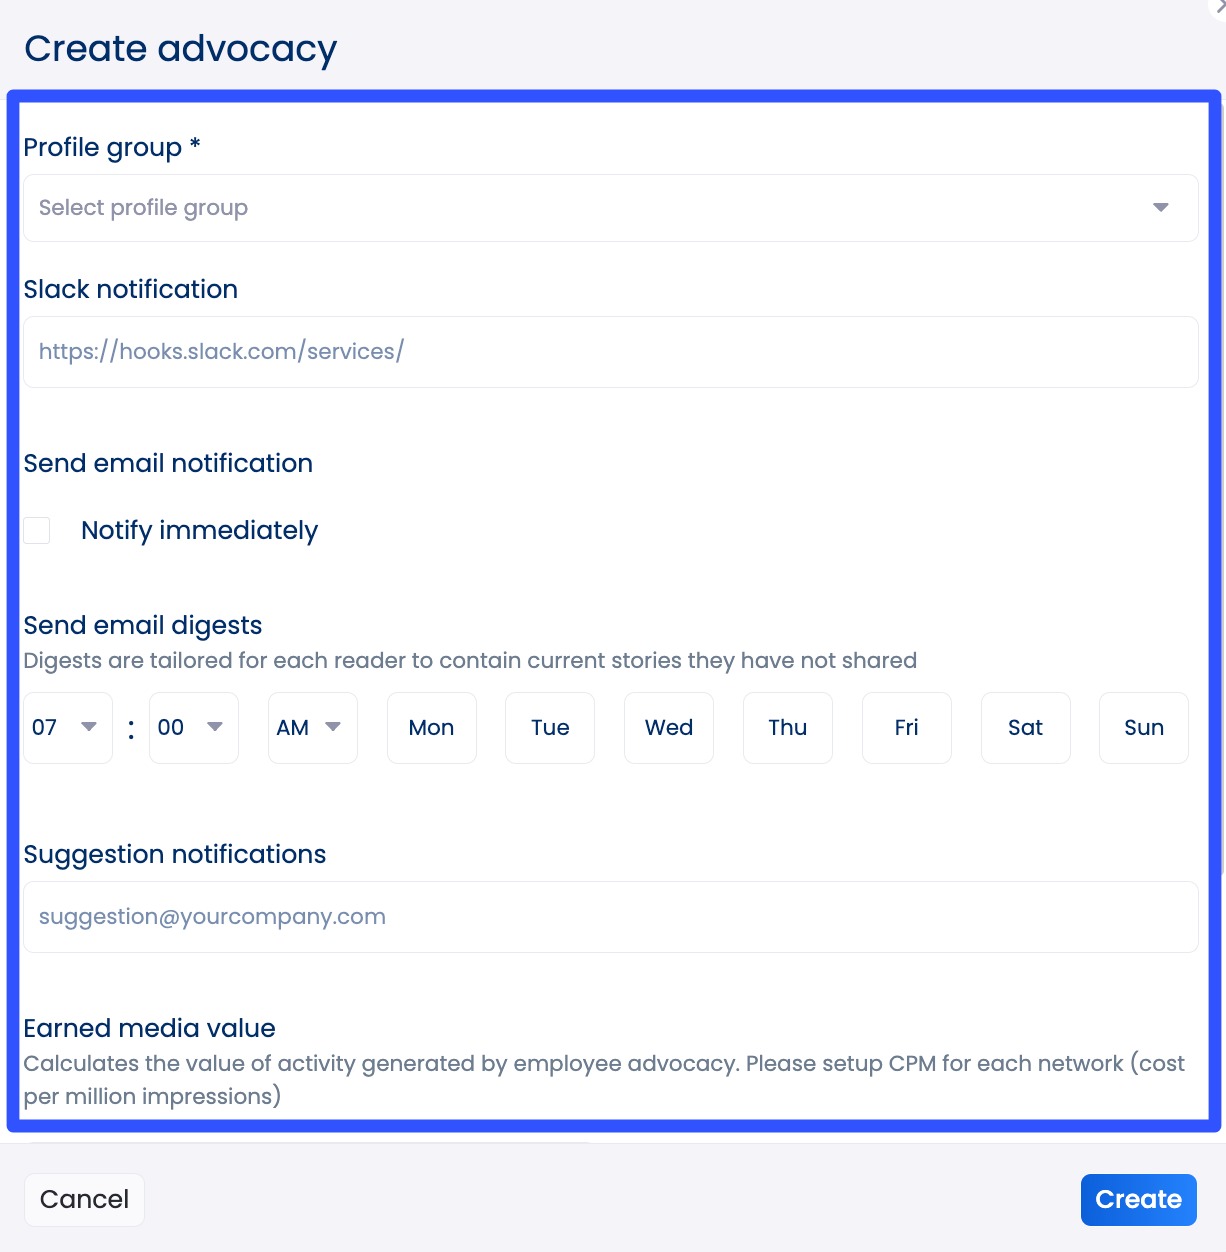The image size is (1226, 1252).
Task: Toggle Tue as a digest day
Action: click(549, 727)
